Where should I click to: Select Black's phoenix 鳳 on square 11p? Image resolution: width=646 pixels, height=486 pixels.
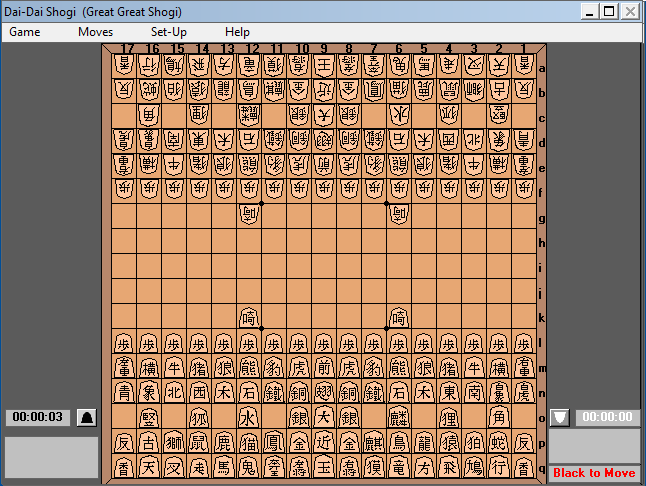[274, 442]
